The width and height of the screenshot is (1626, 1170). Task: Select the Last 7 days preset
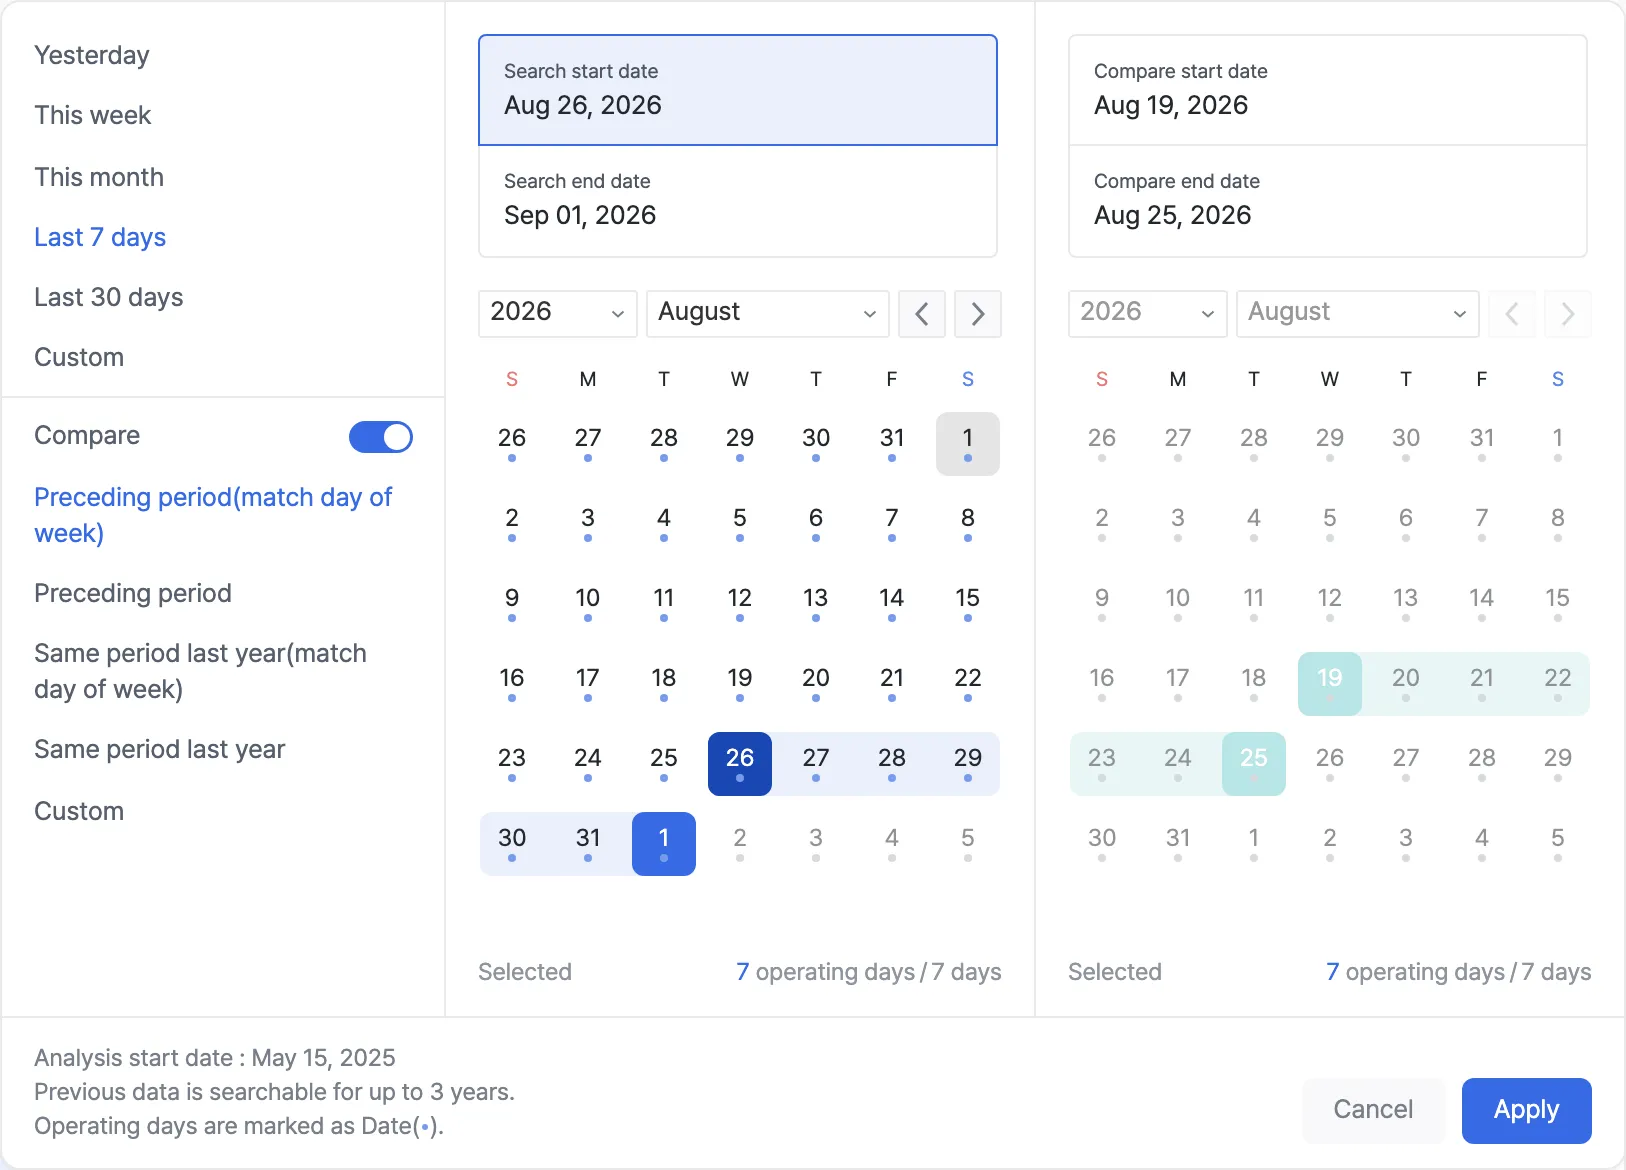(x=100, y=237)
